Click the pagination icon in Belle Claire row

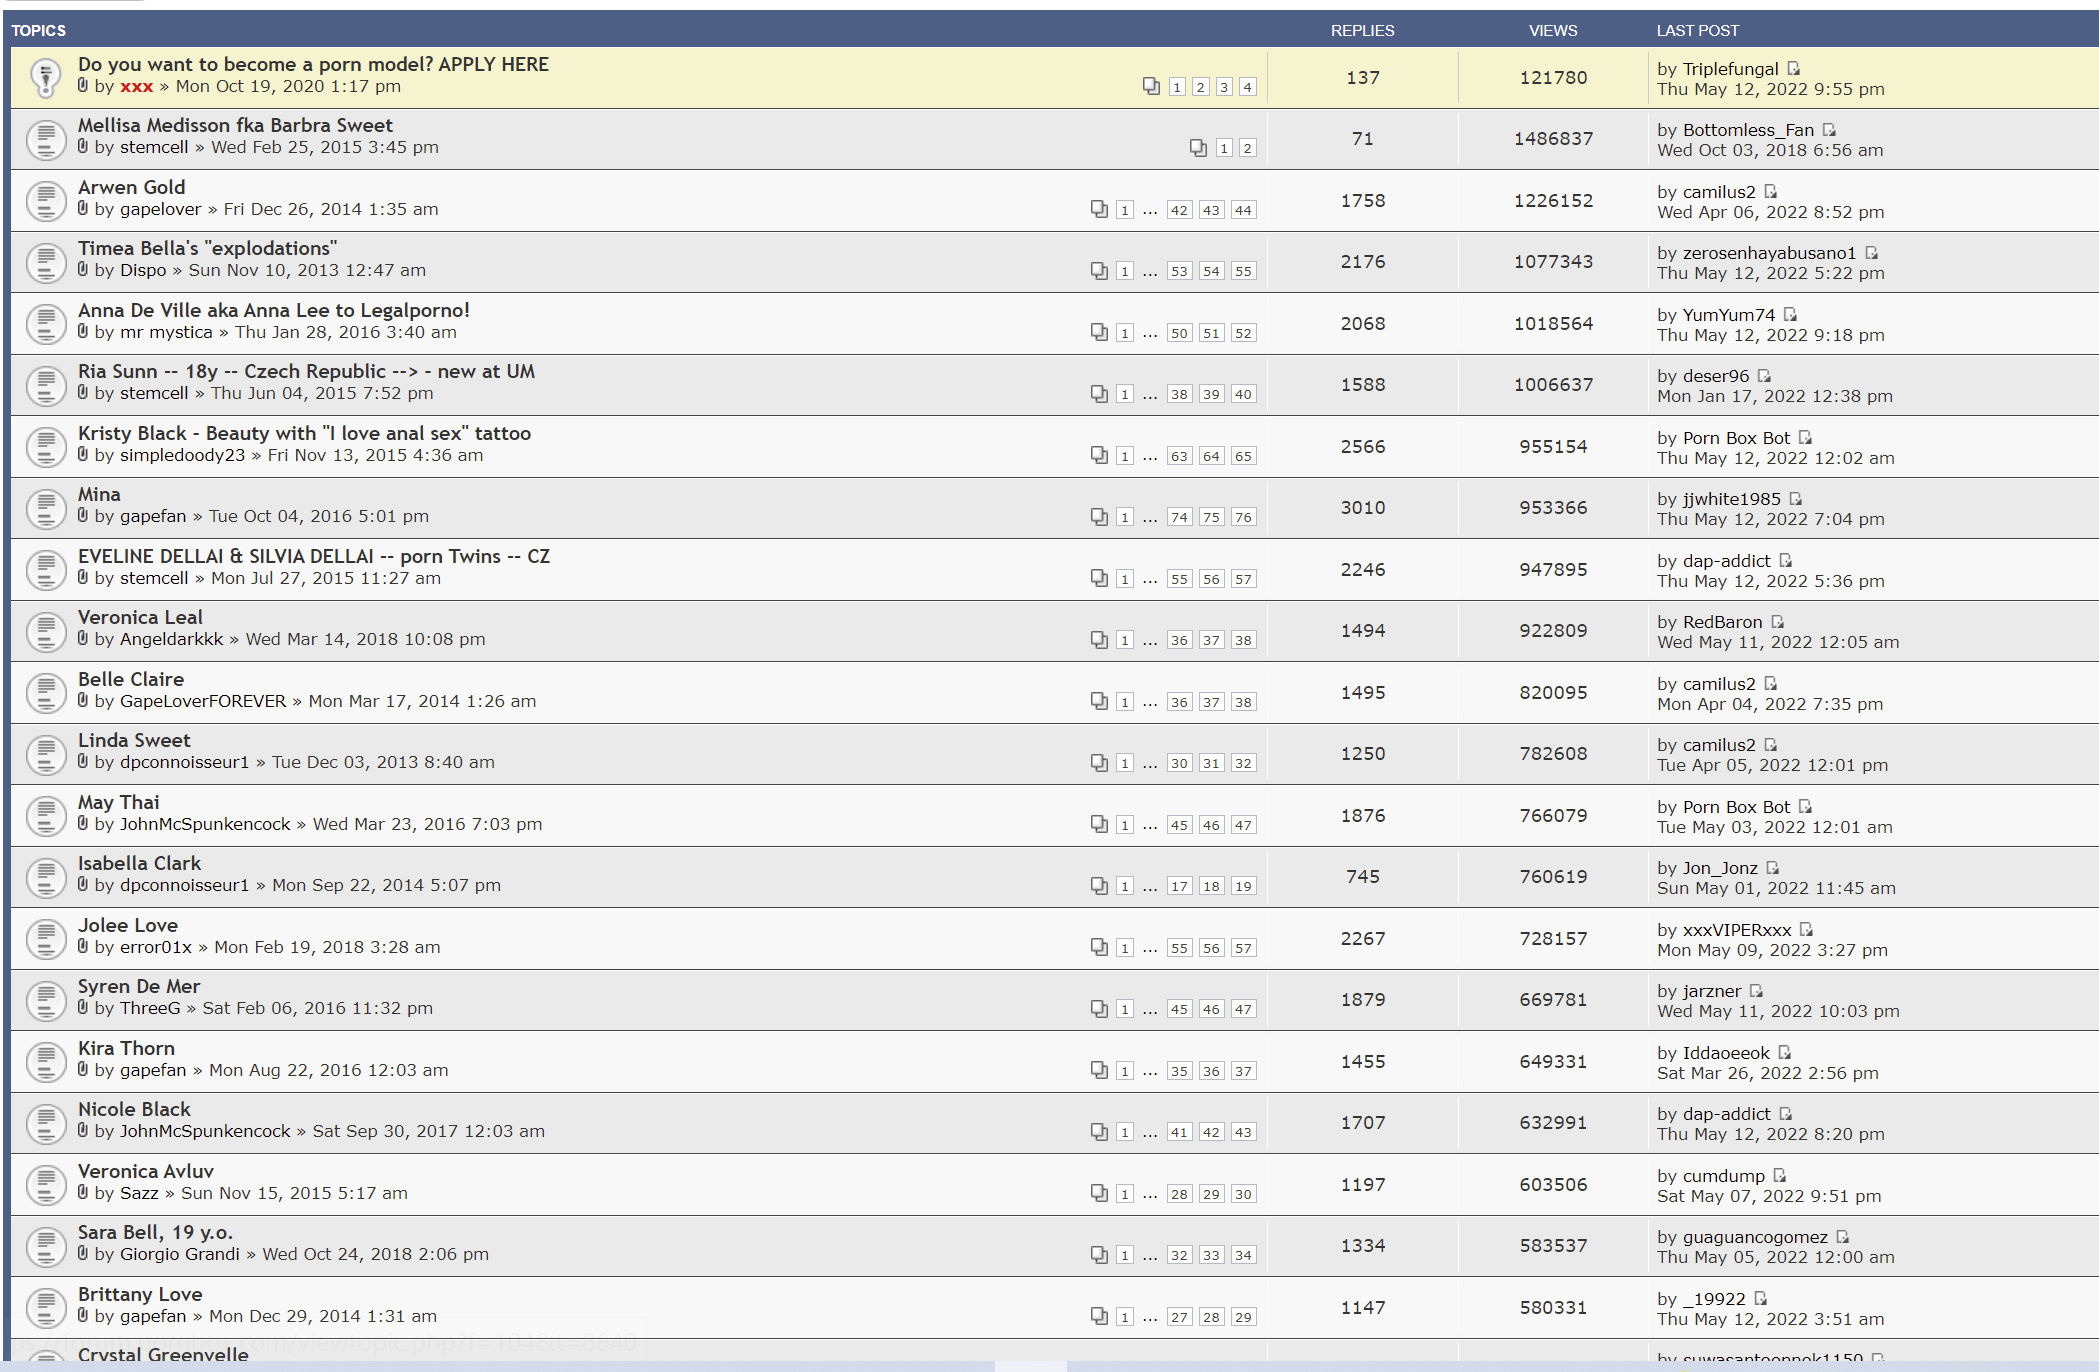click(1099, 701)
